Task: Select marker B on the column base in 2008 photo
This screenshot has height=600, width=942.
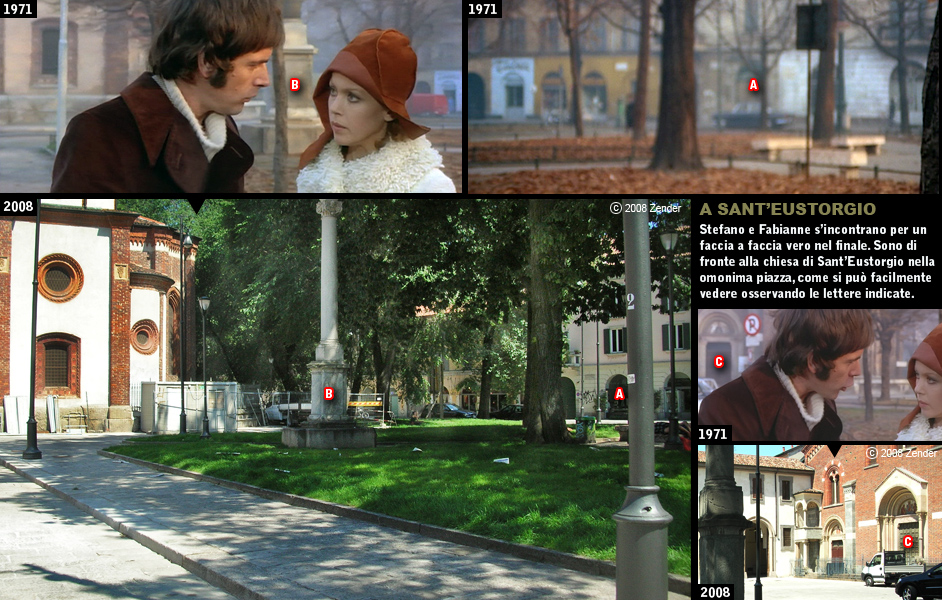Action: coord(329,393)
